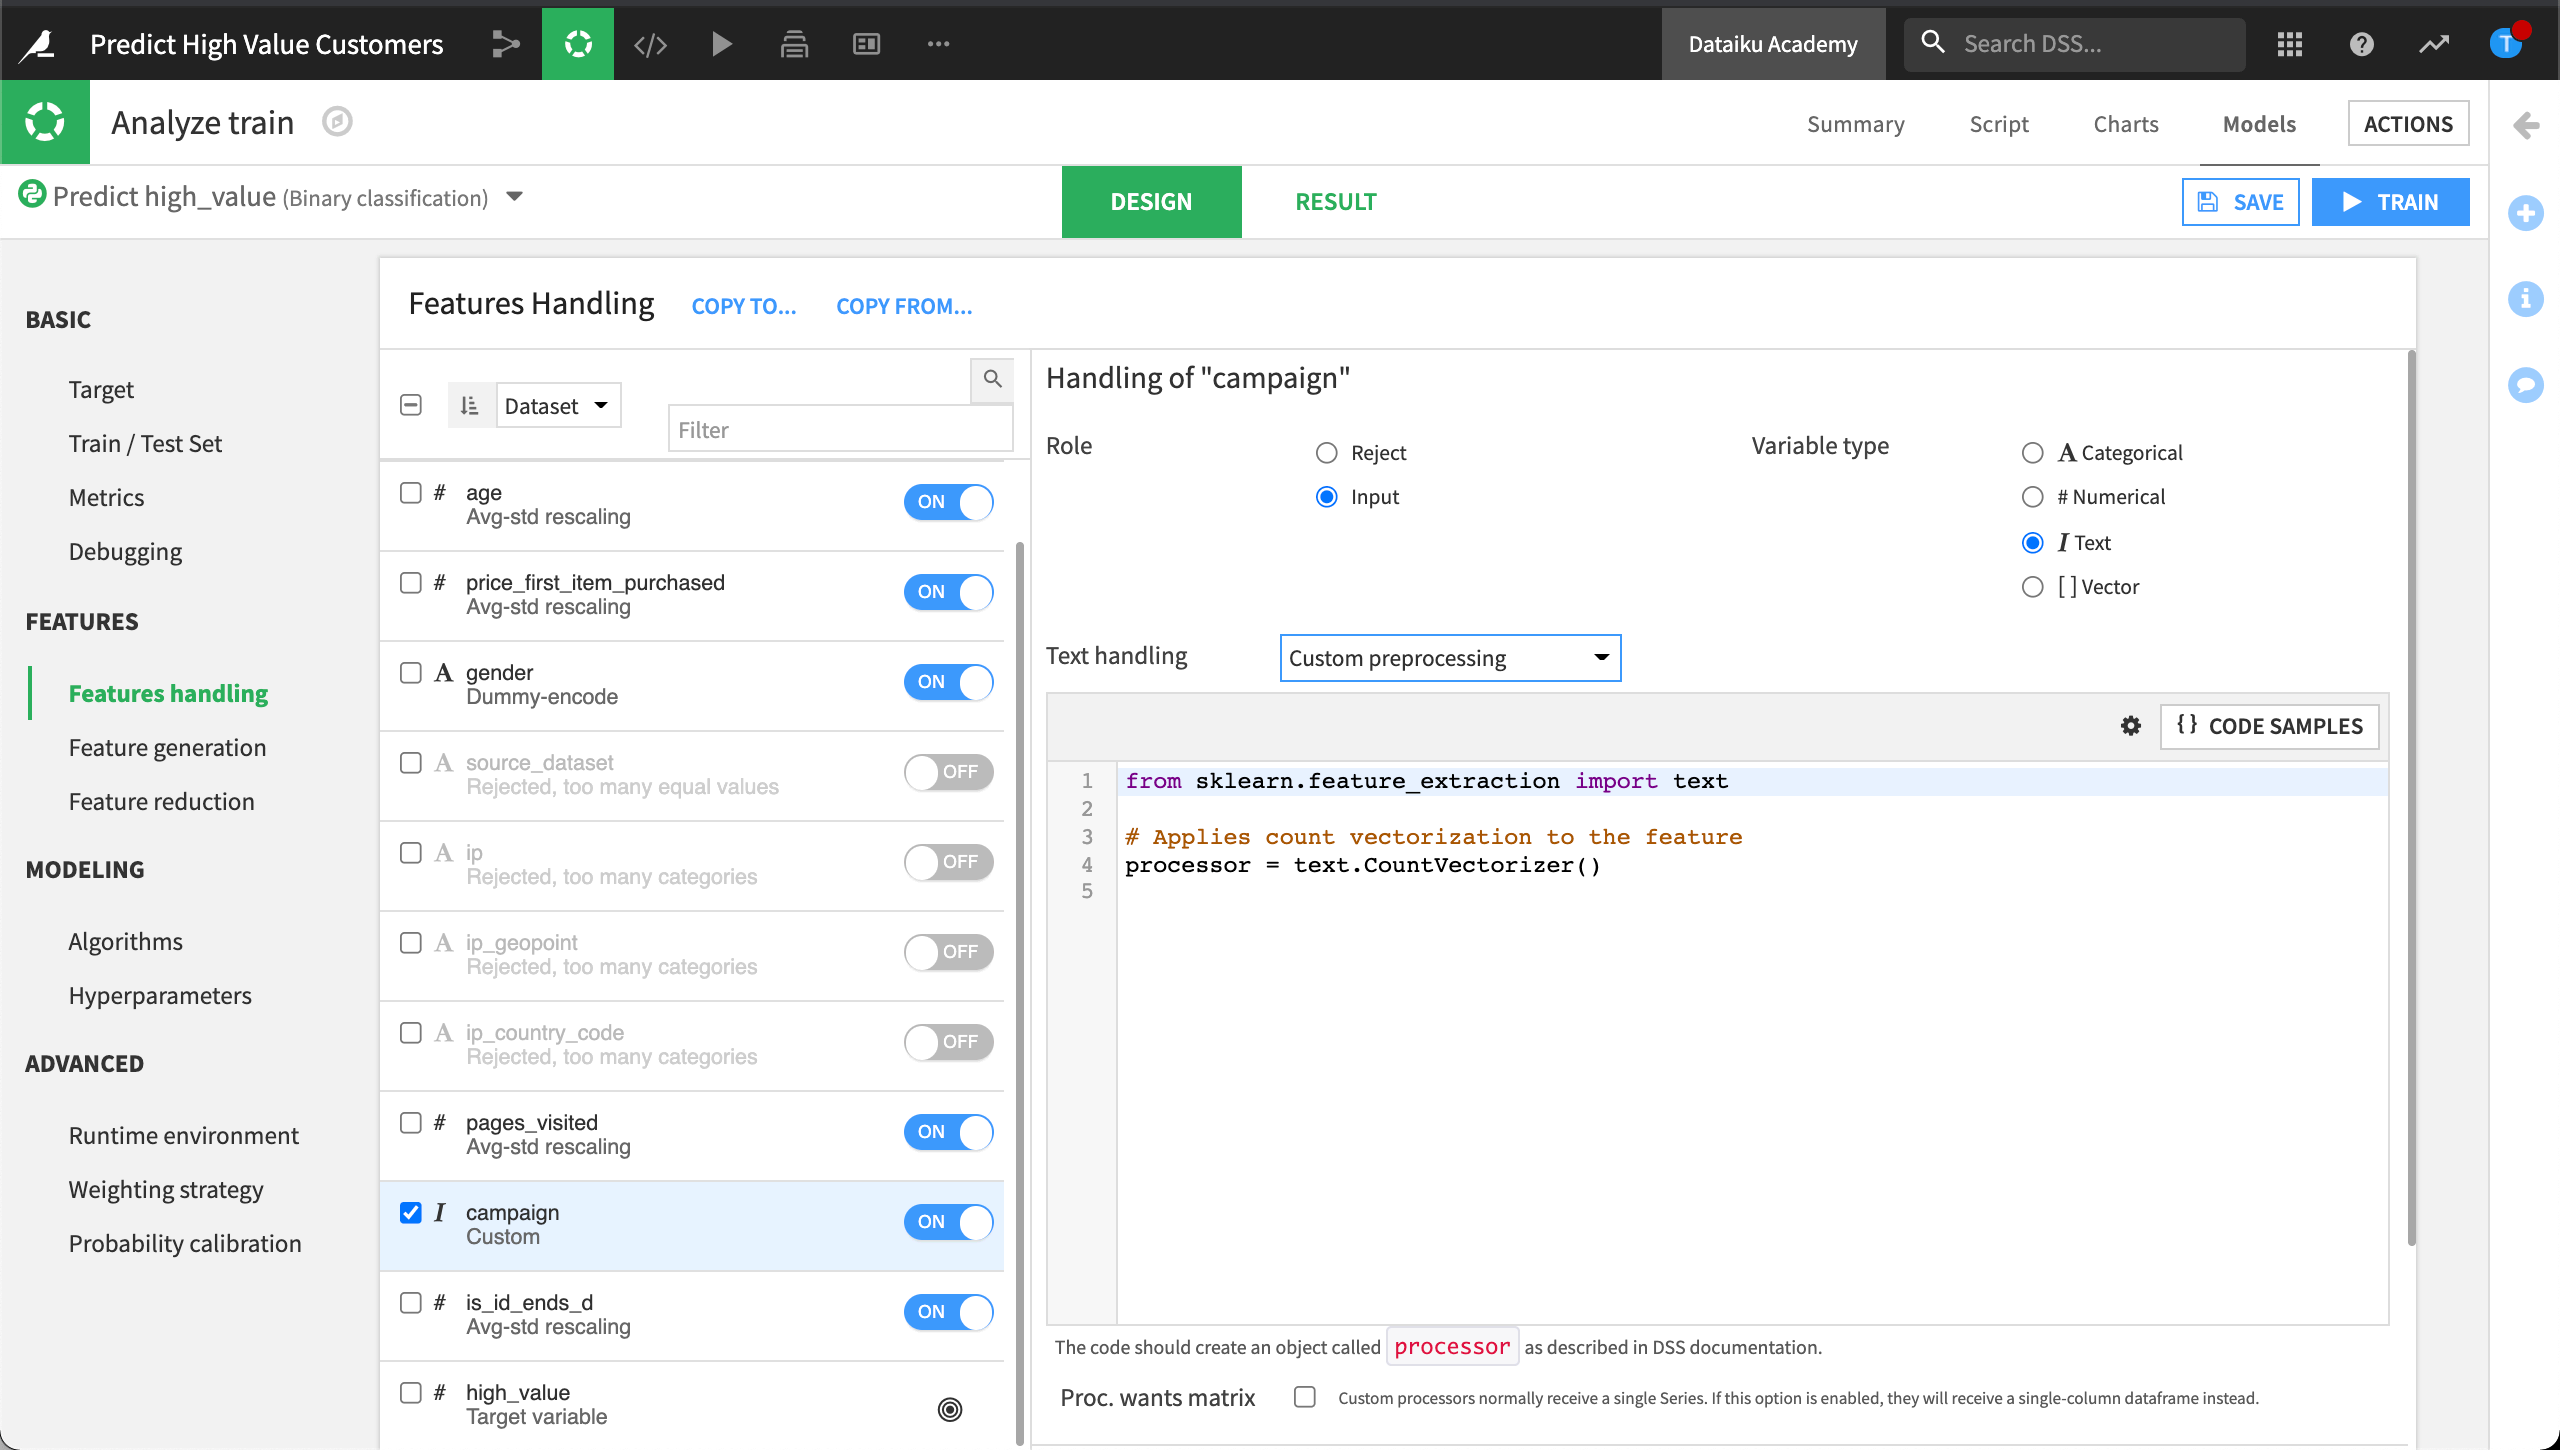Click the target icon on the high_value row

950,1409
